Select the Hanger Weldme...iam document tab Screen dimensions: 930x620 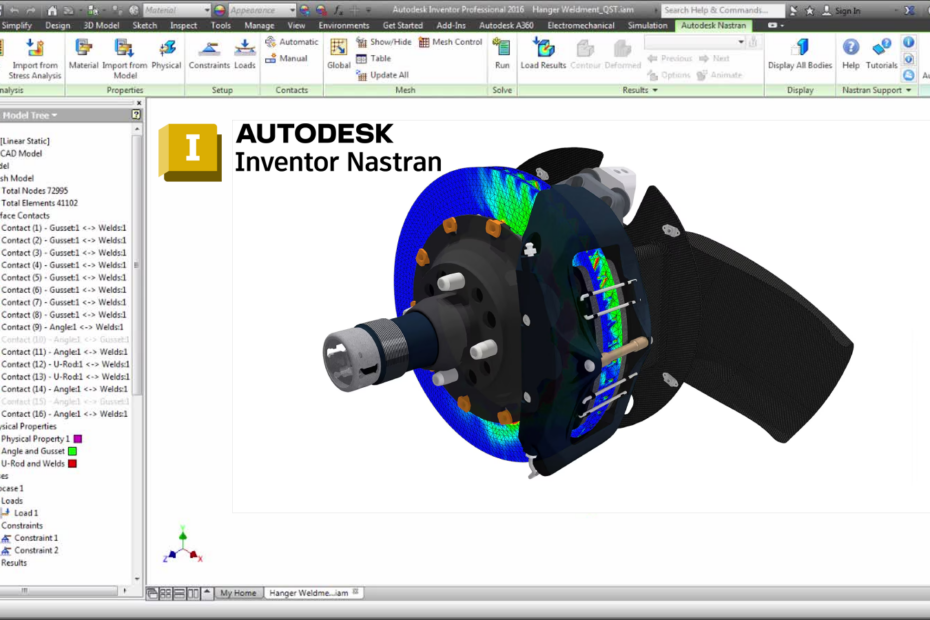coord(313,593)
